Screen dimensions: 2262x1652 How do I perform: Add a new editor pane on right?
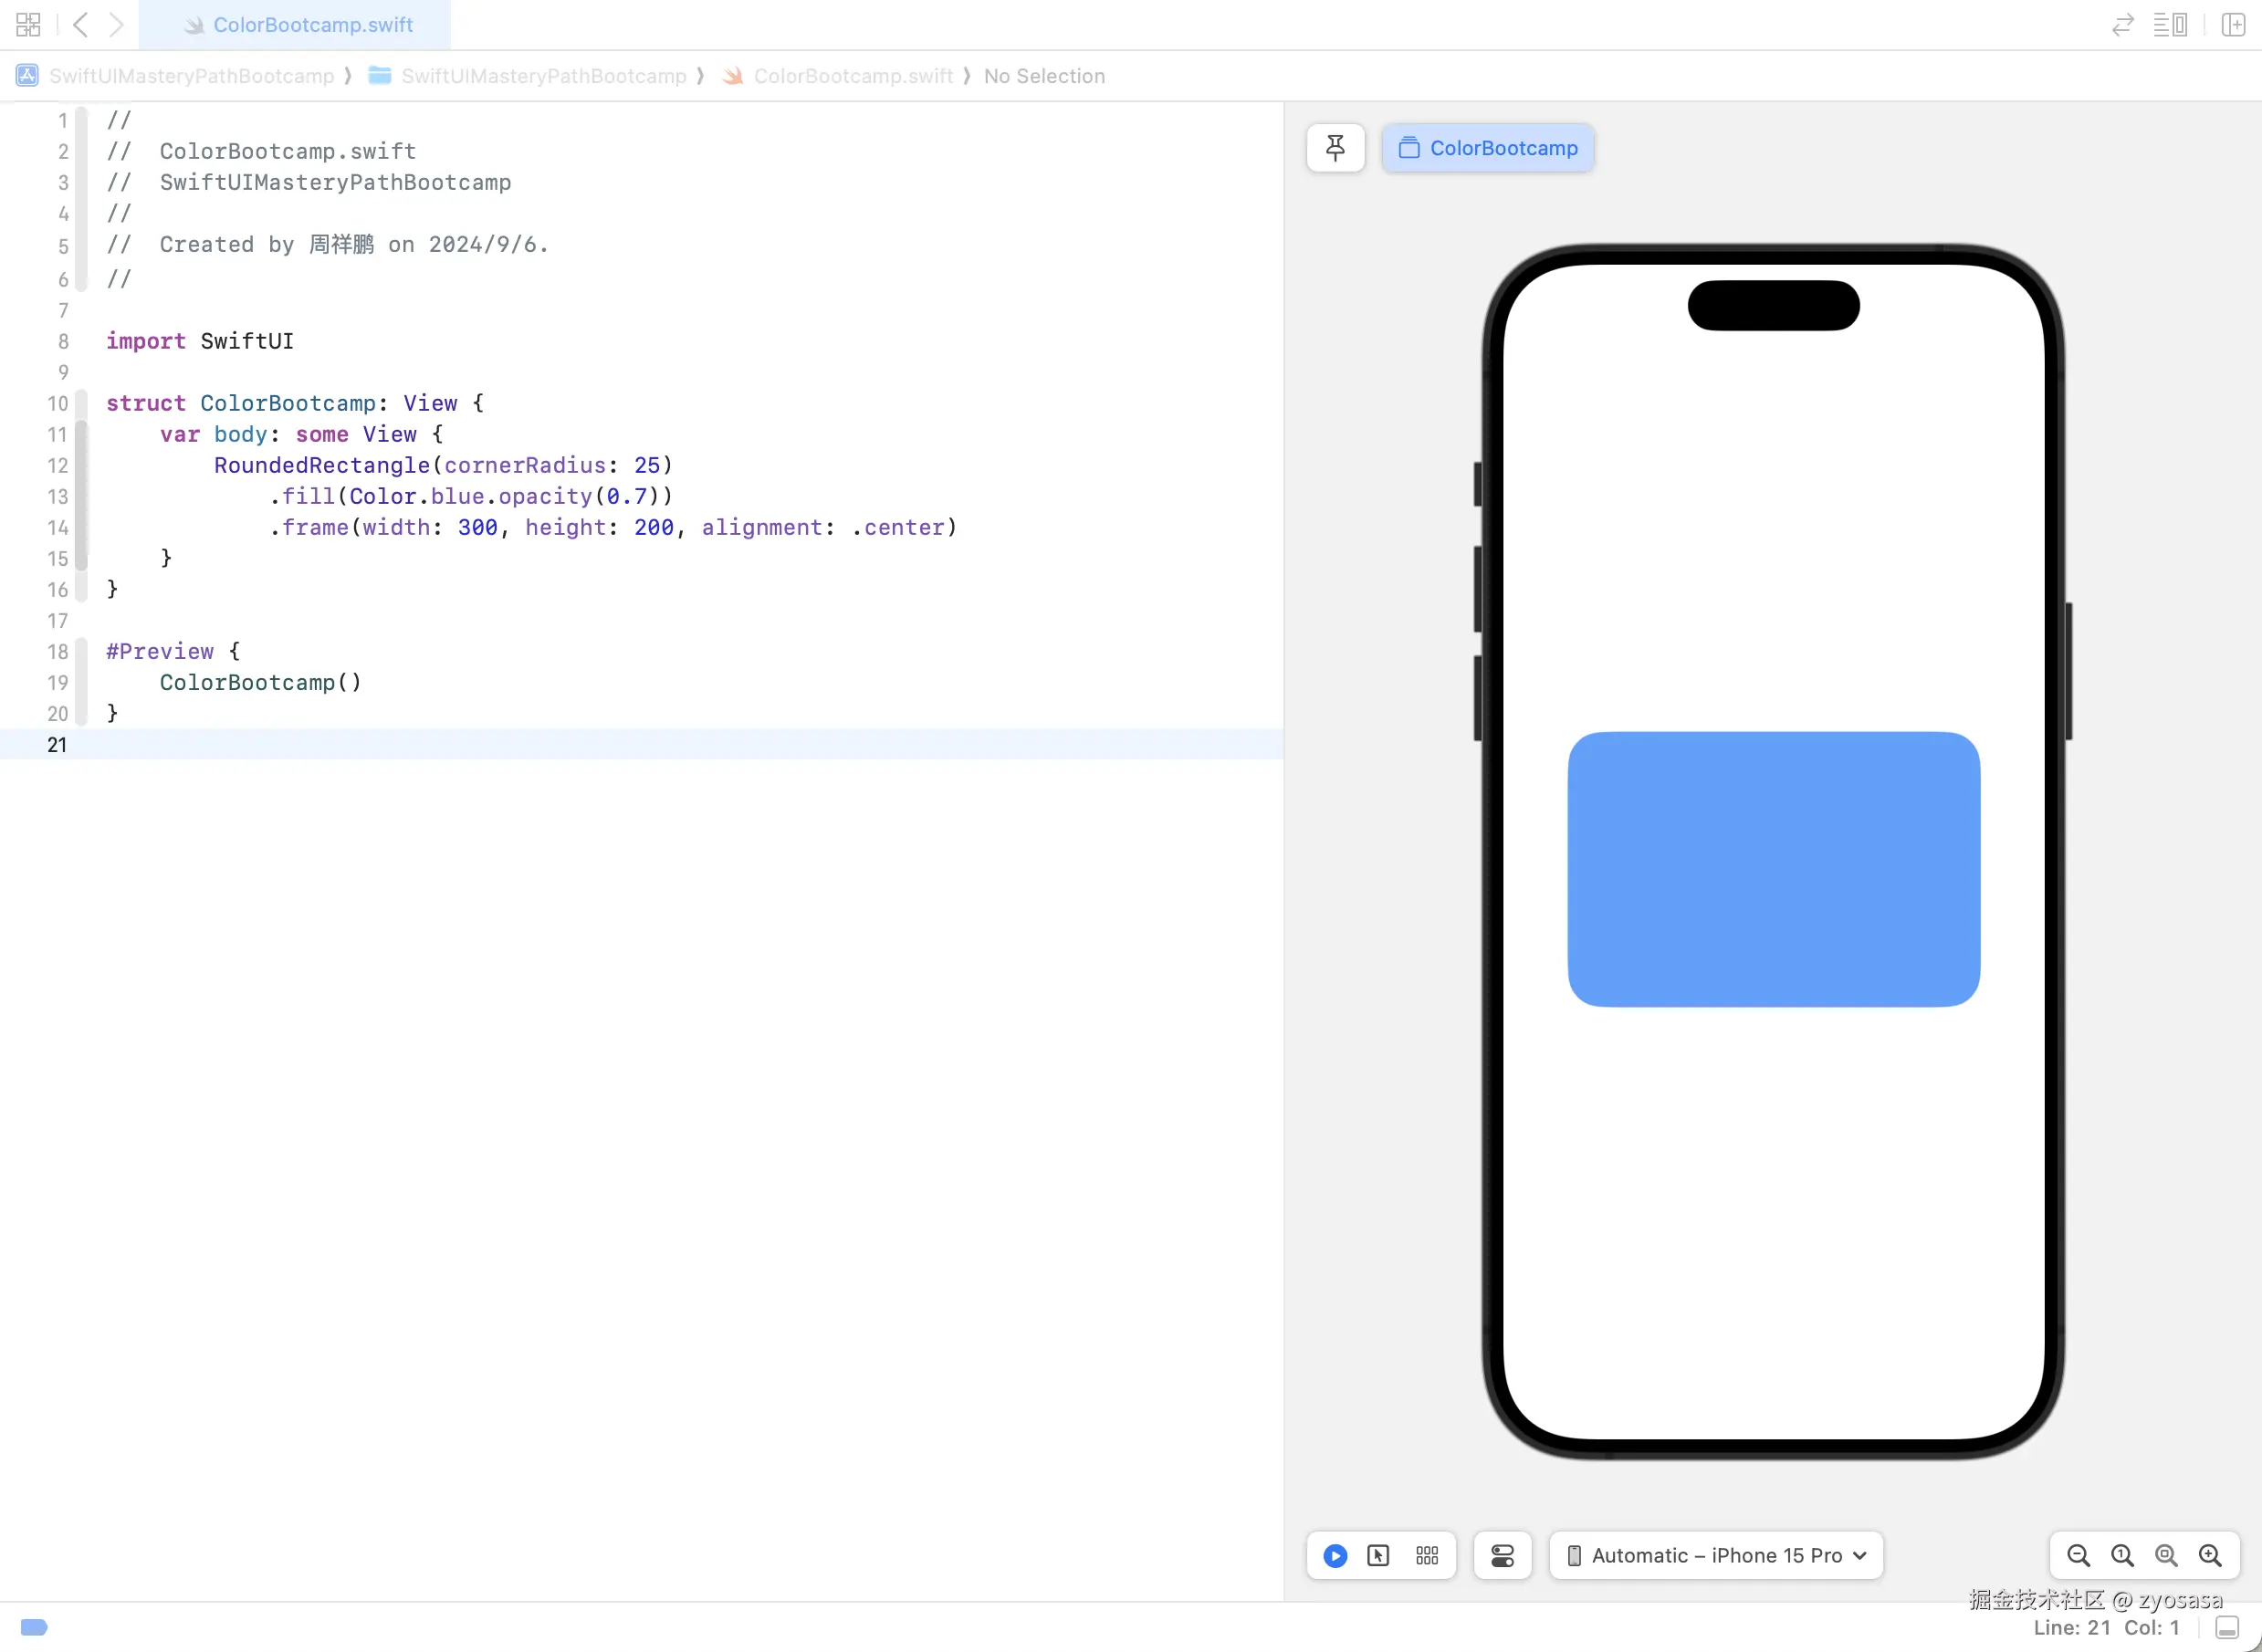(x=2234, y=24)
